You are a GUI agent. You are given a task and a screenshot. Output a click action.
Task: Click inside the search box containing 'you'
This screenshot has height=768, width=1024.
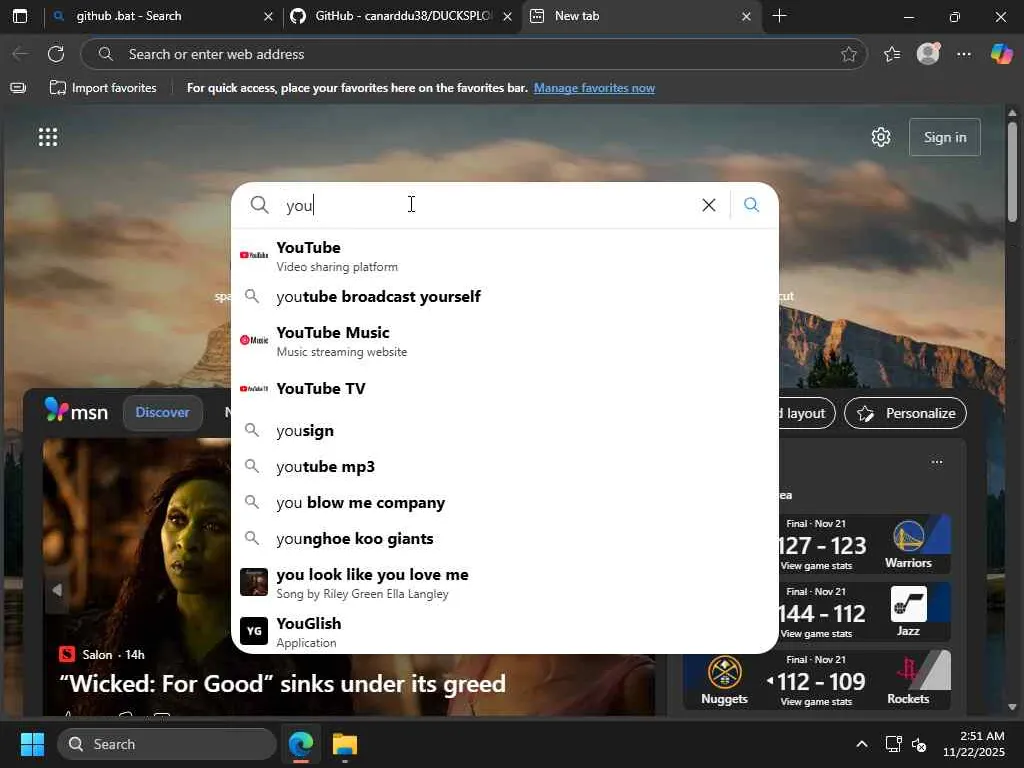[x=483, y=205]
